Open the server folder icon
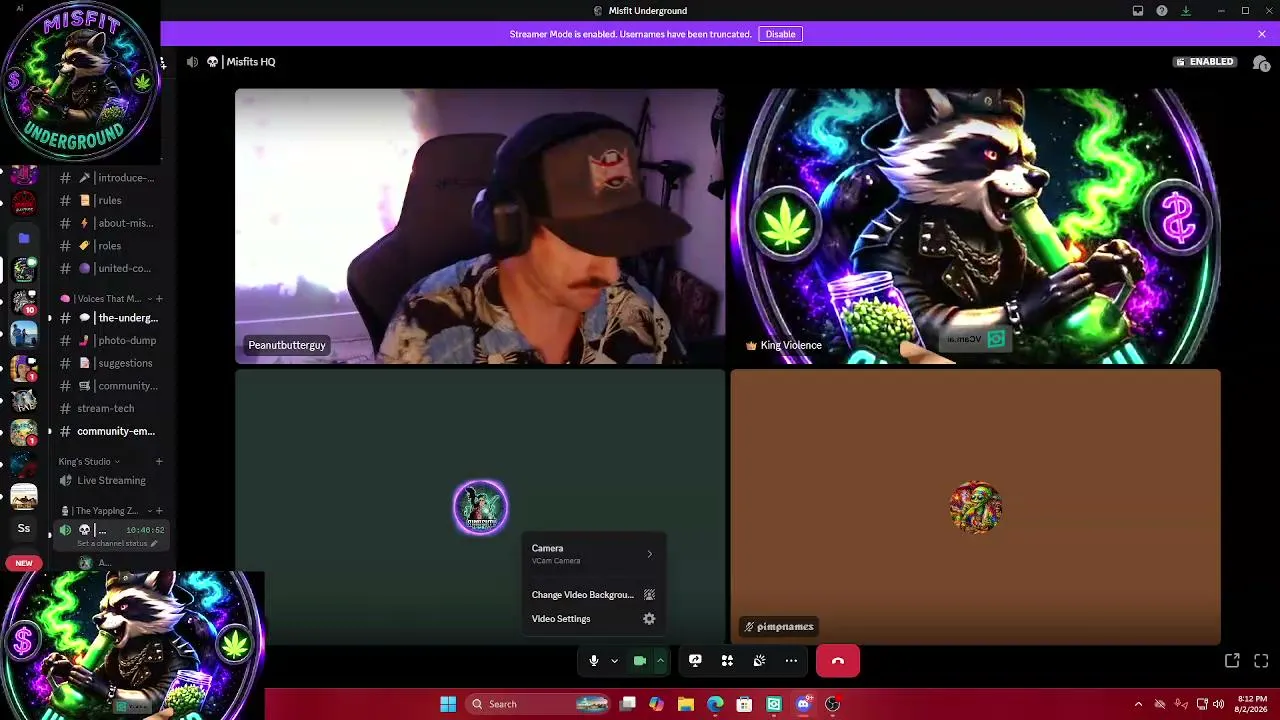This screenshot has width=1280, height=720. [x=24, y=238]
